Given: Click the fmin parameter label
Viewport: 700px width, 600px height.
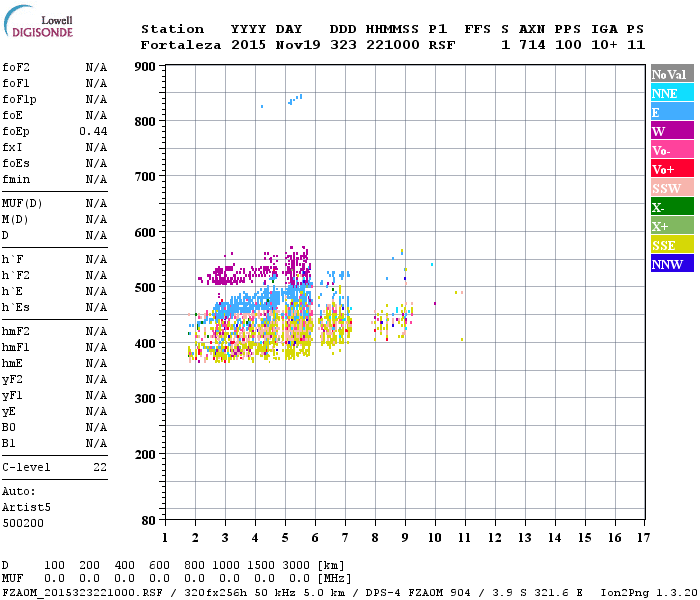Looking at the screenshot, I should click(x=16, y=179).
